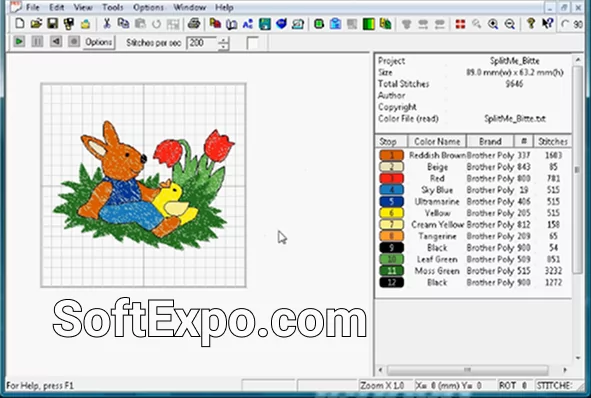Open the Tools menu
591x398 pixels.
click(113, 7)
